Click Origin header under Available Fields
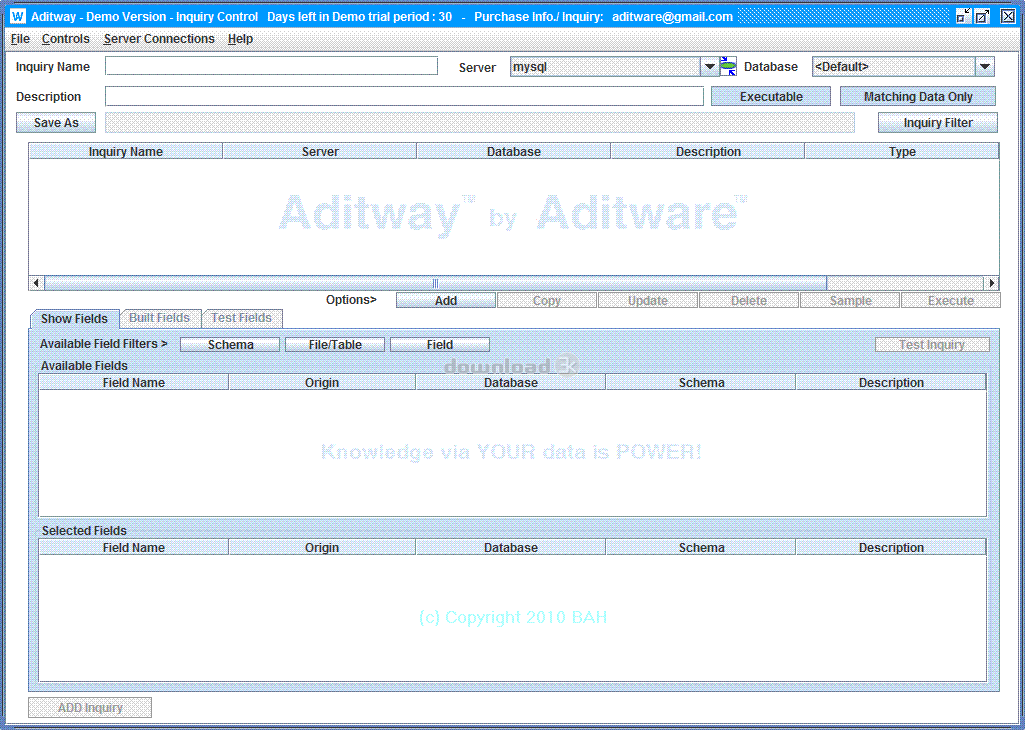The width and height of the screenshot is (1025, 730). tap(322, 382)
